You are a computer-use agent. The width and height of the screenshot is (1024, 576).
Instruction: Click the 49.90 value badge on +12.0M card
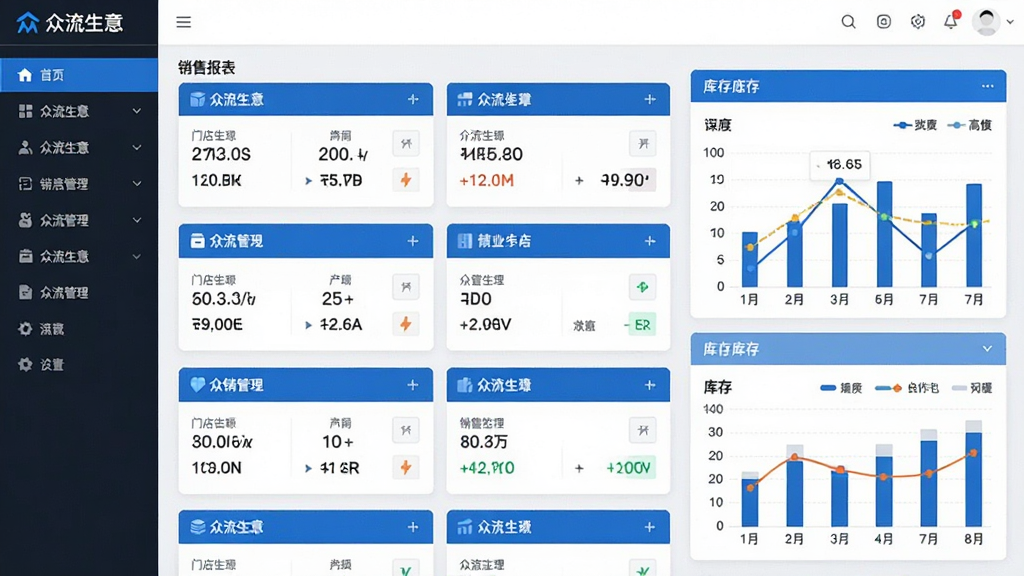coord(626,180)
